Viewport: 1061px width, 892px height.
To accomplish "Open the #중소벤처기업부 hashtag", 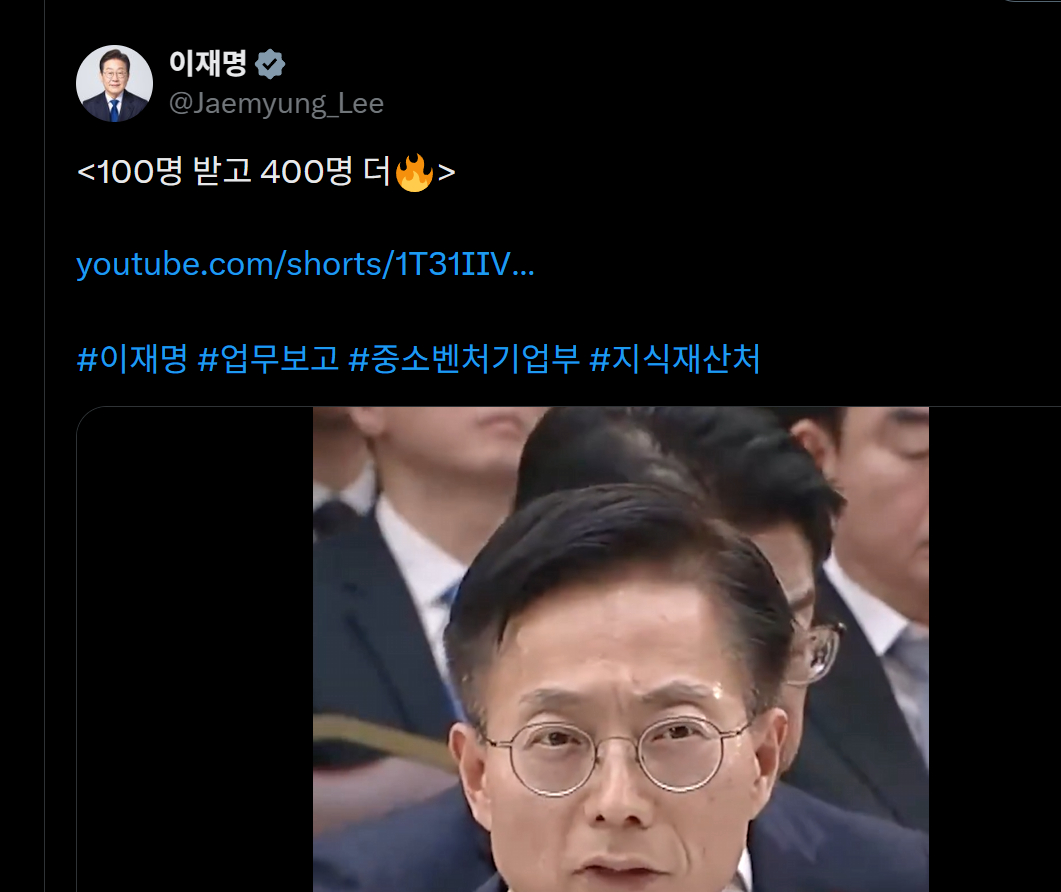I will (x=464, y=359).
